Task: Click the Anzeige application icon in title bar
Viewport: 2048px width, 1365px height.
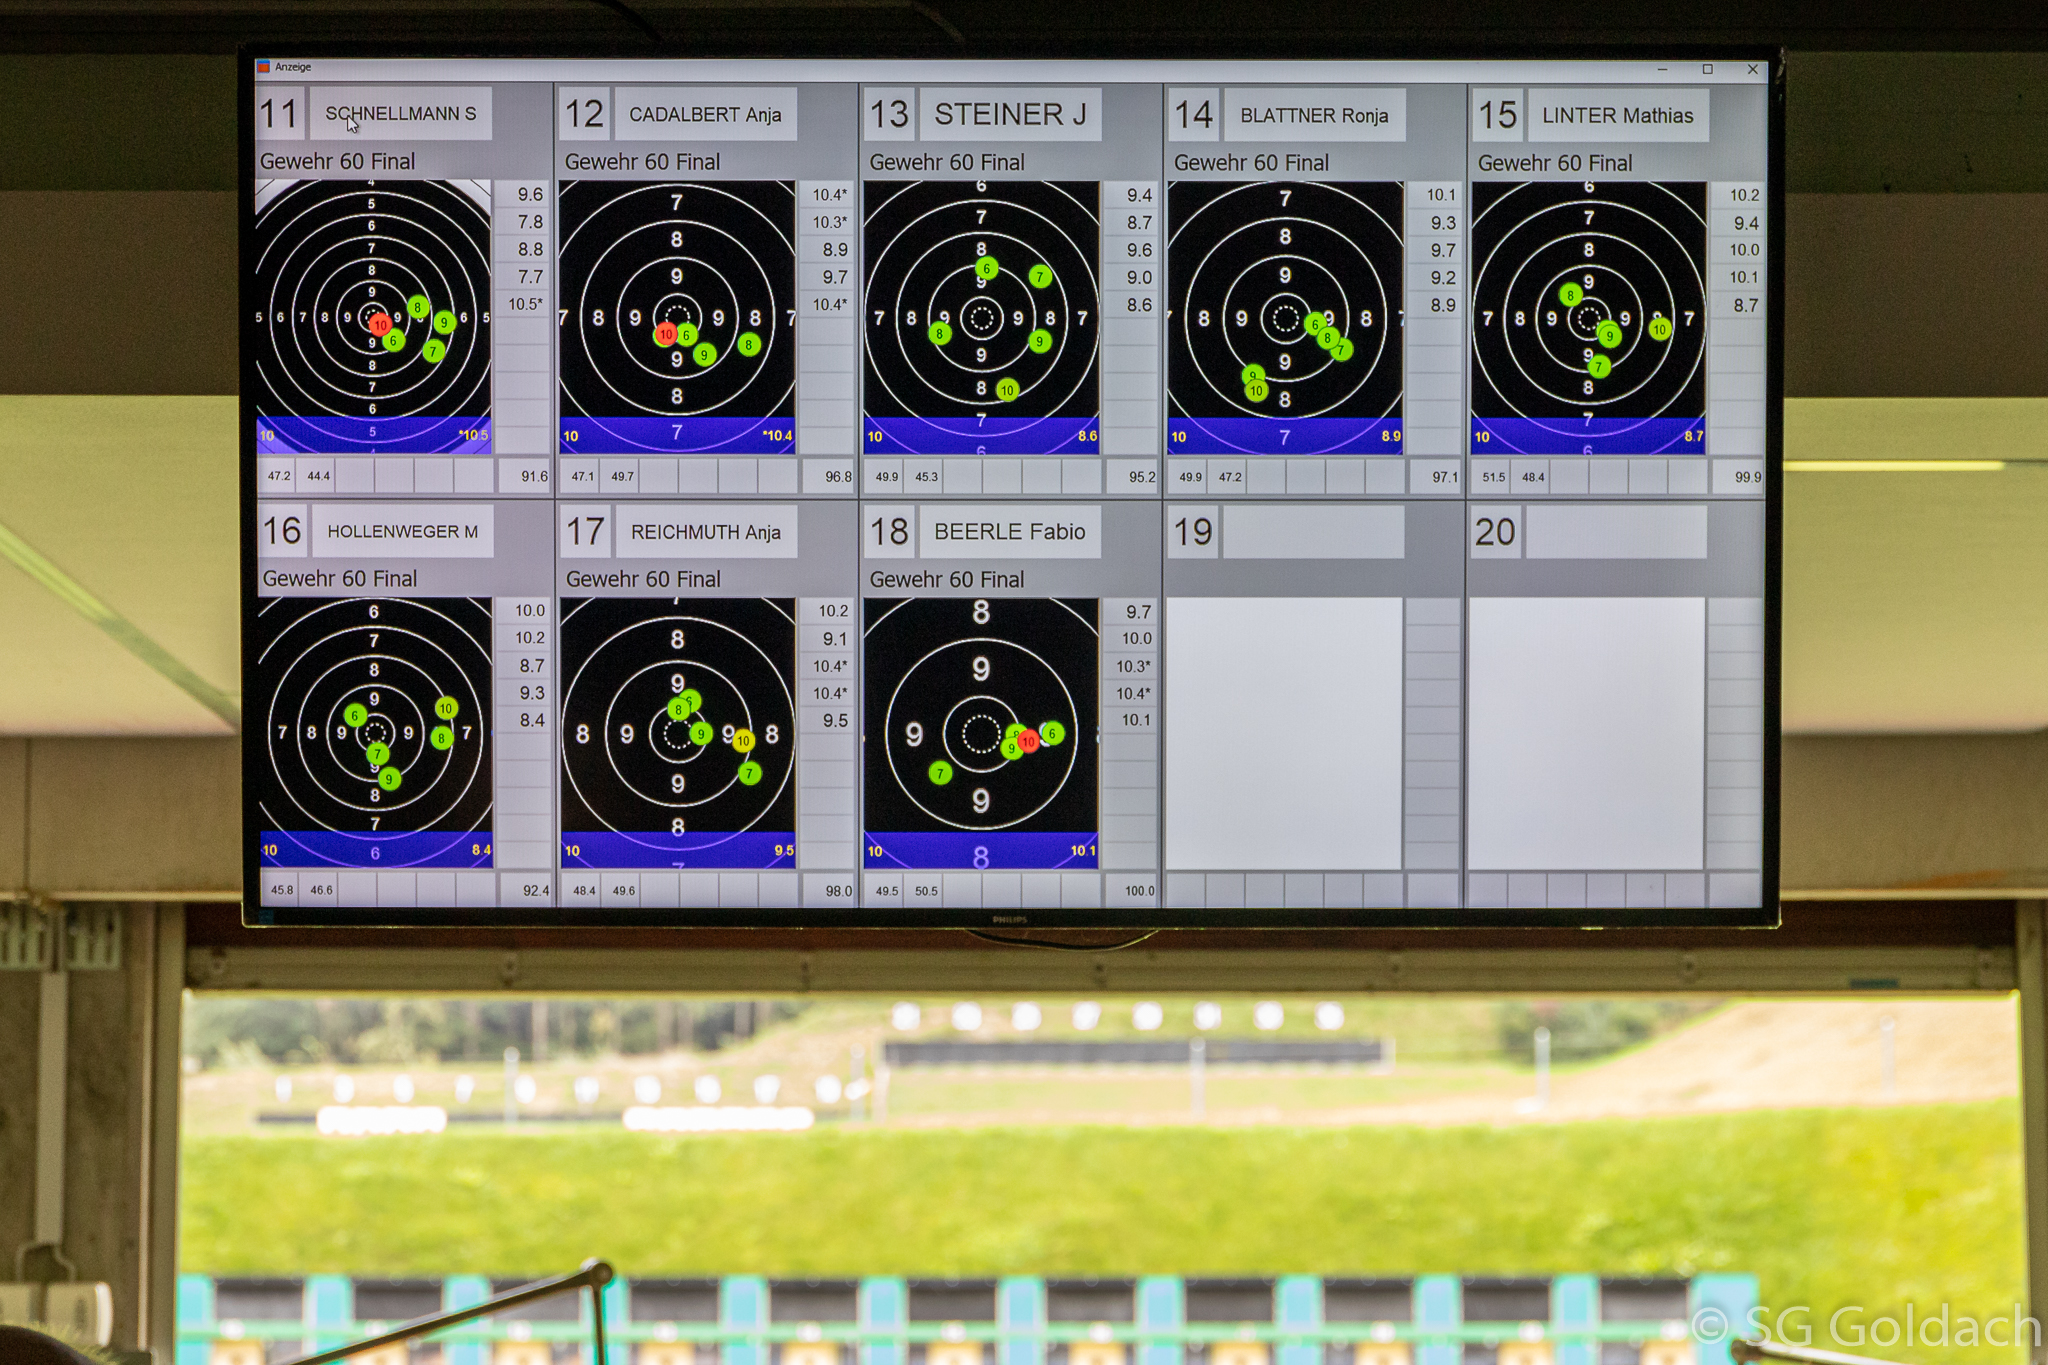Action: pyautogui.click(x=264, y=67)
